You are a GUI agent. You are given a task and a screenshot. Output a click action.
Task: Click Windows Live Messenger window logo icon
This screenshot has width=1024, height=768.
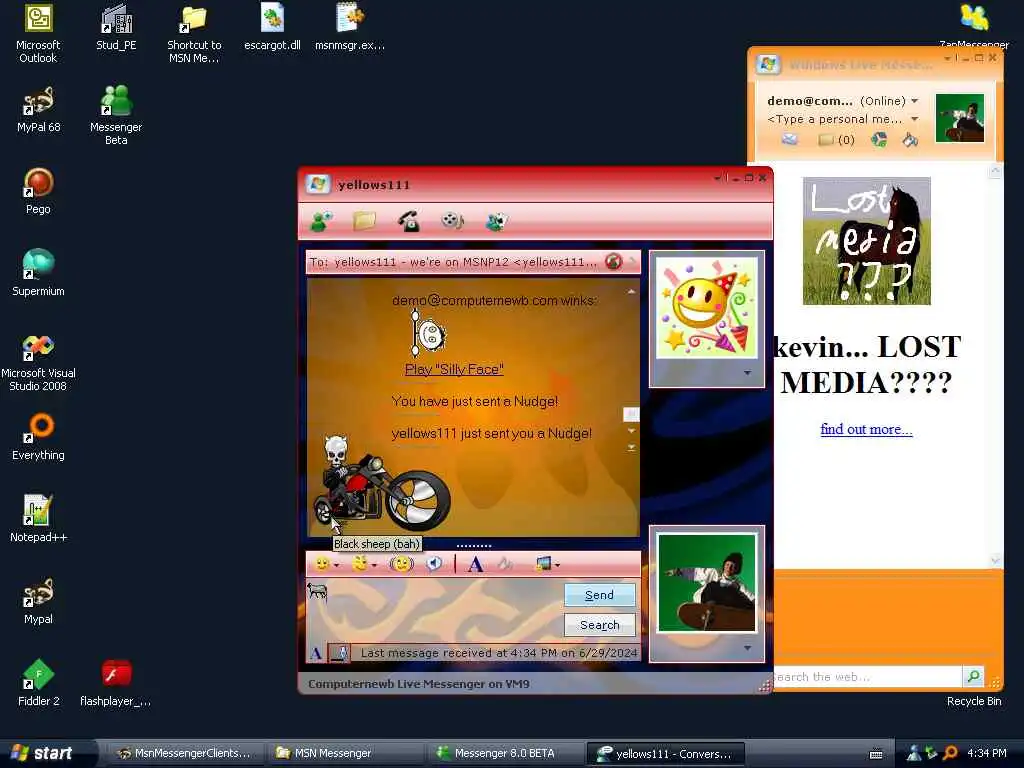click(768, 64)
